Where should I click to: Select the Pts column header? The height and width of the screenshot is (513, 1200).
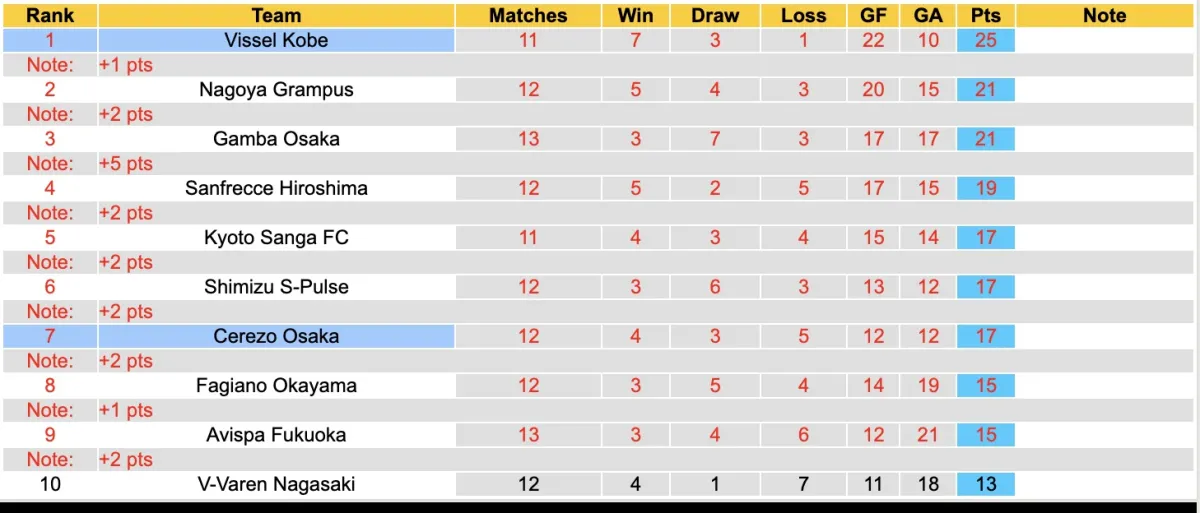pyautogui.click(x=985, y=15)
